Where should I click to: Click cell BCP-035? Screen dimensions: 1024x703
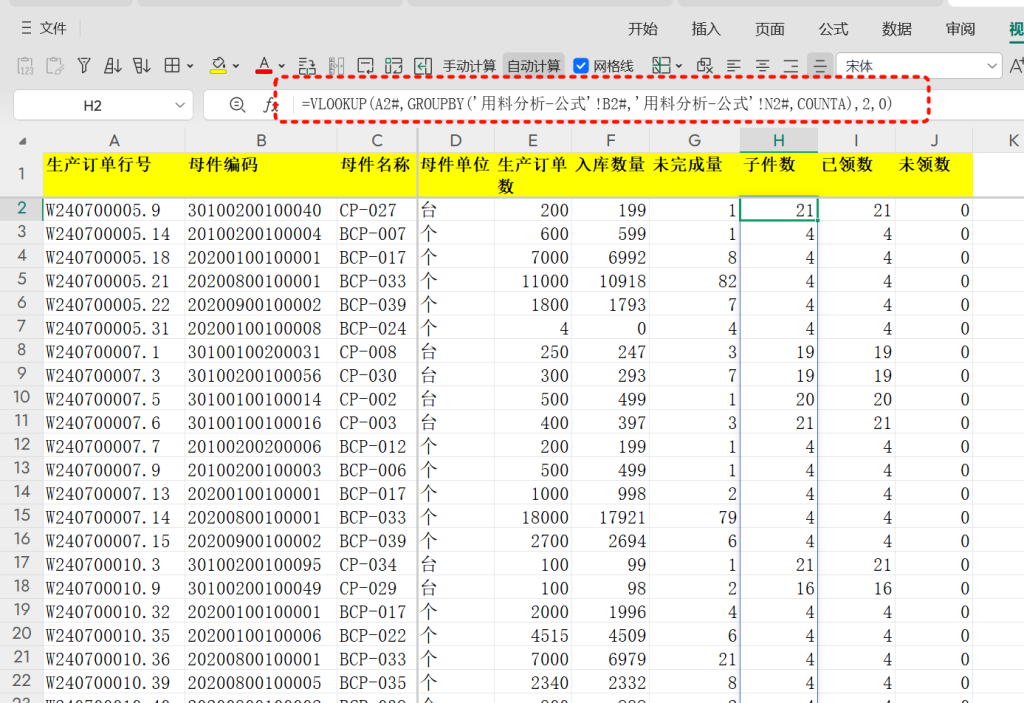click(x=377, y=683)
